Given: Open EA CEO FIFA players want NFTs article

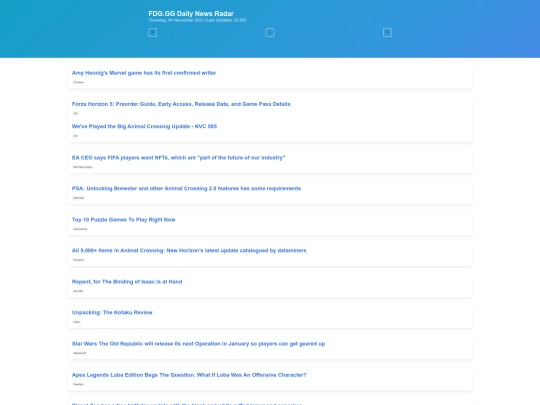Looking at the screenshot, I should [x=178, y=158].
